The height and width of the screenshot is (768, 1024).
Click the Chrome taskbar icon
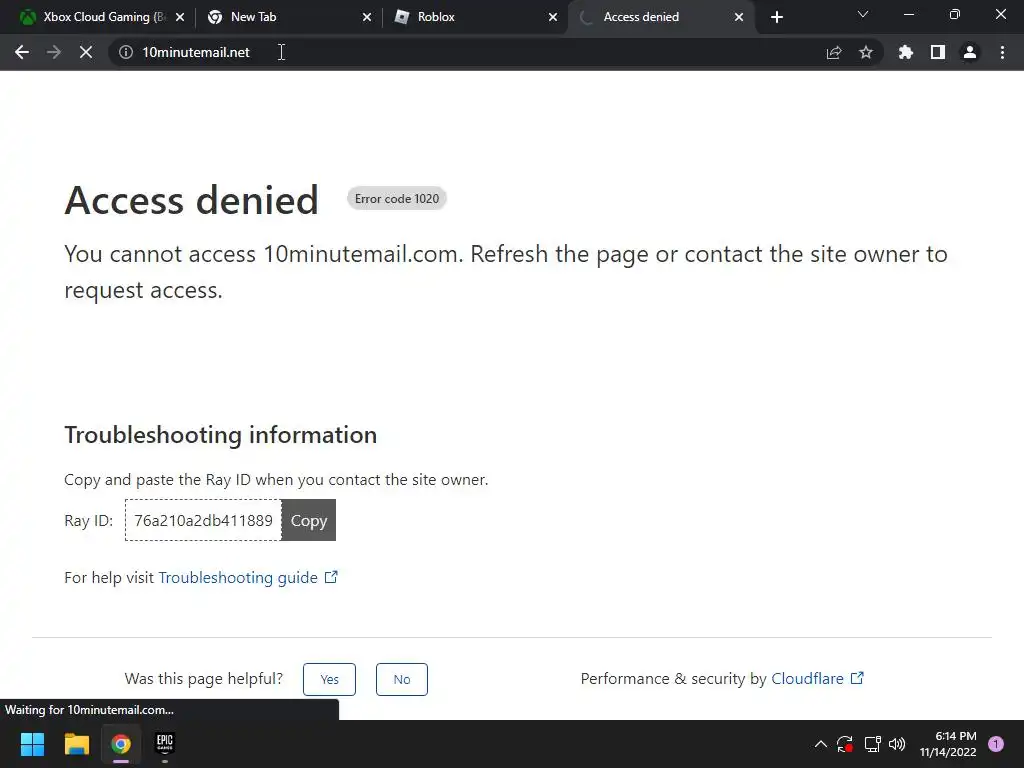(x=121, y=744)
